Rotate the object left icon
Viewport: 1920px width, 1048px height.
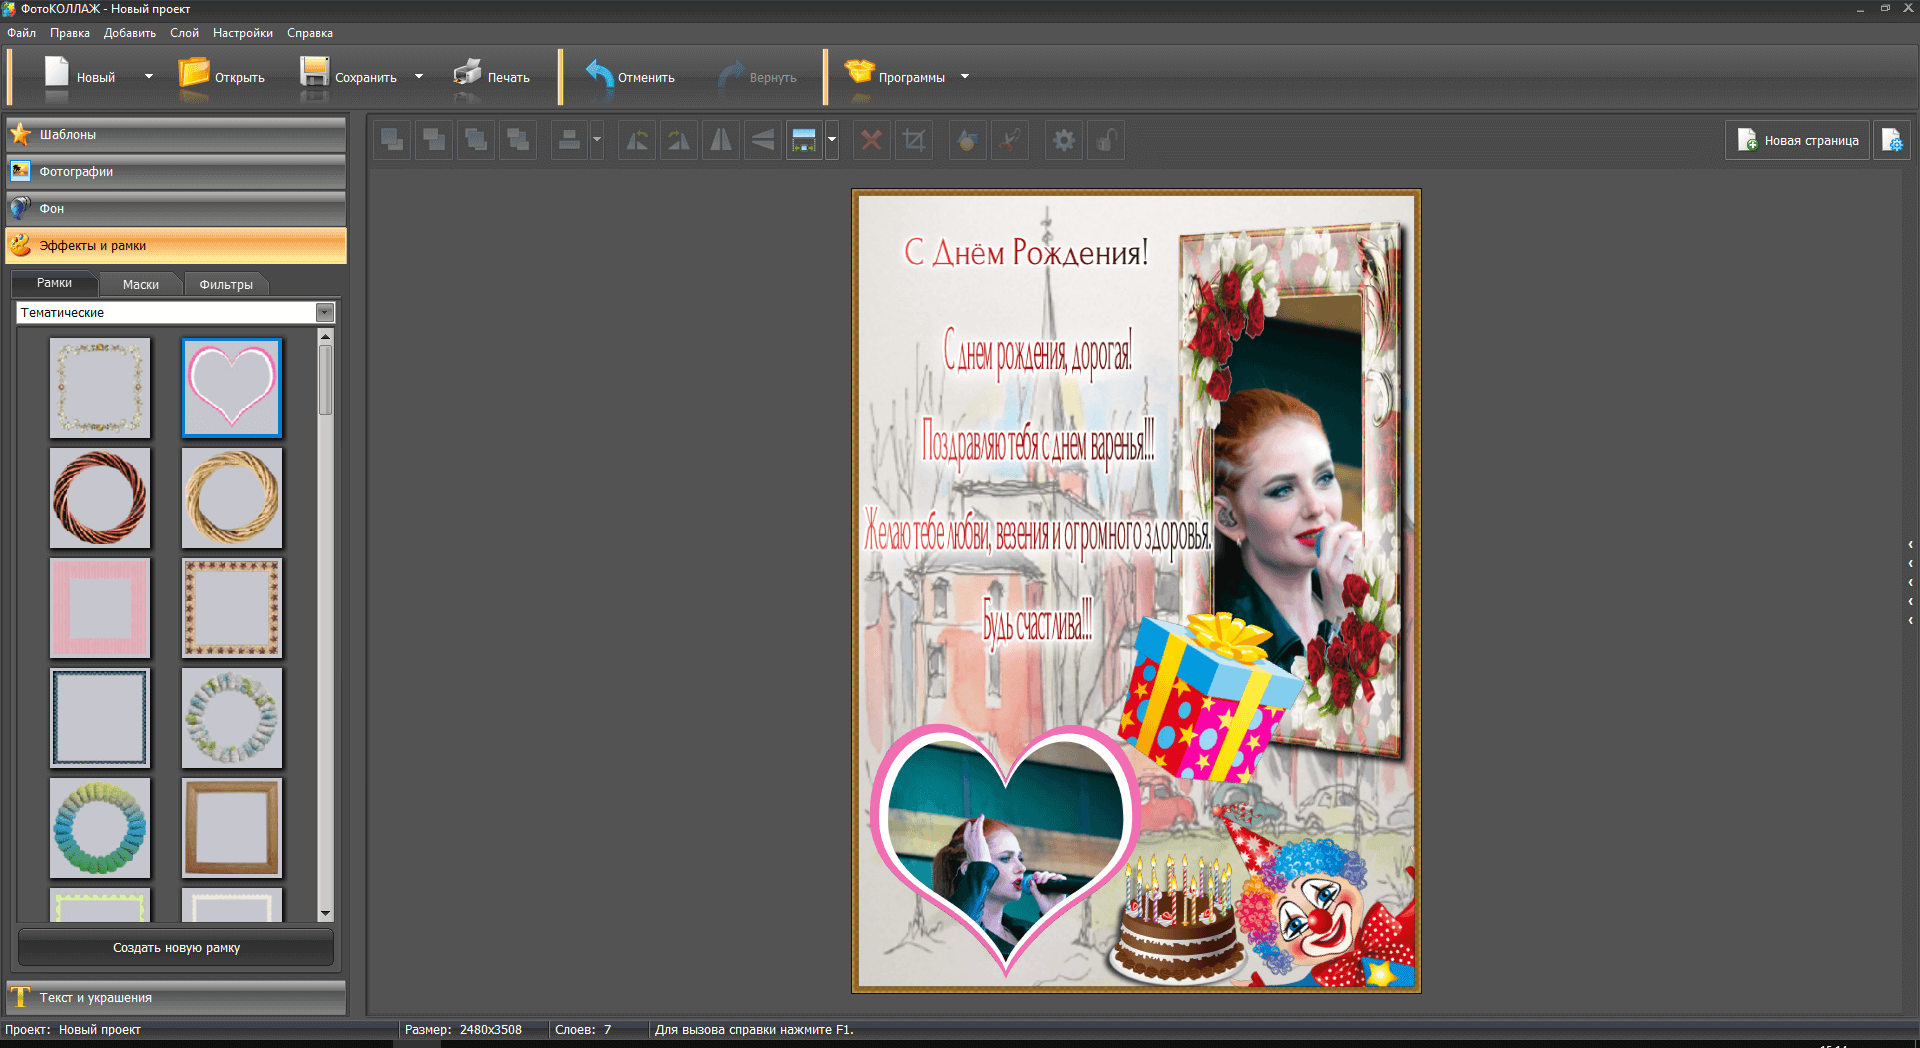coord(637,140)
